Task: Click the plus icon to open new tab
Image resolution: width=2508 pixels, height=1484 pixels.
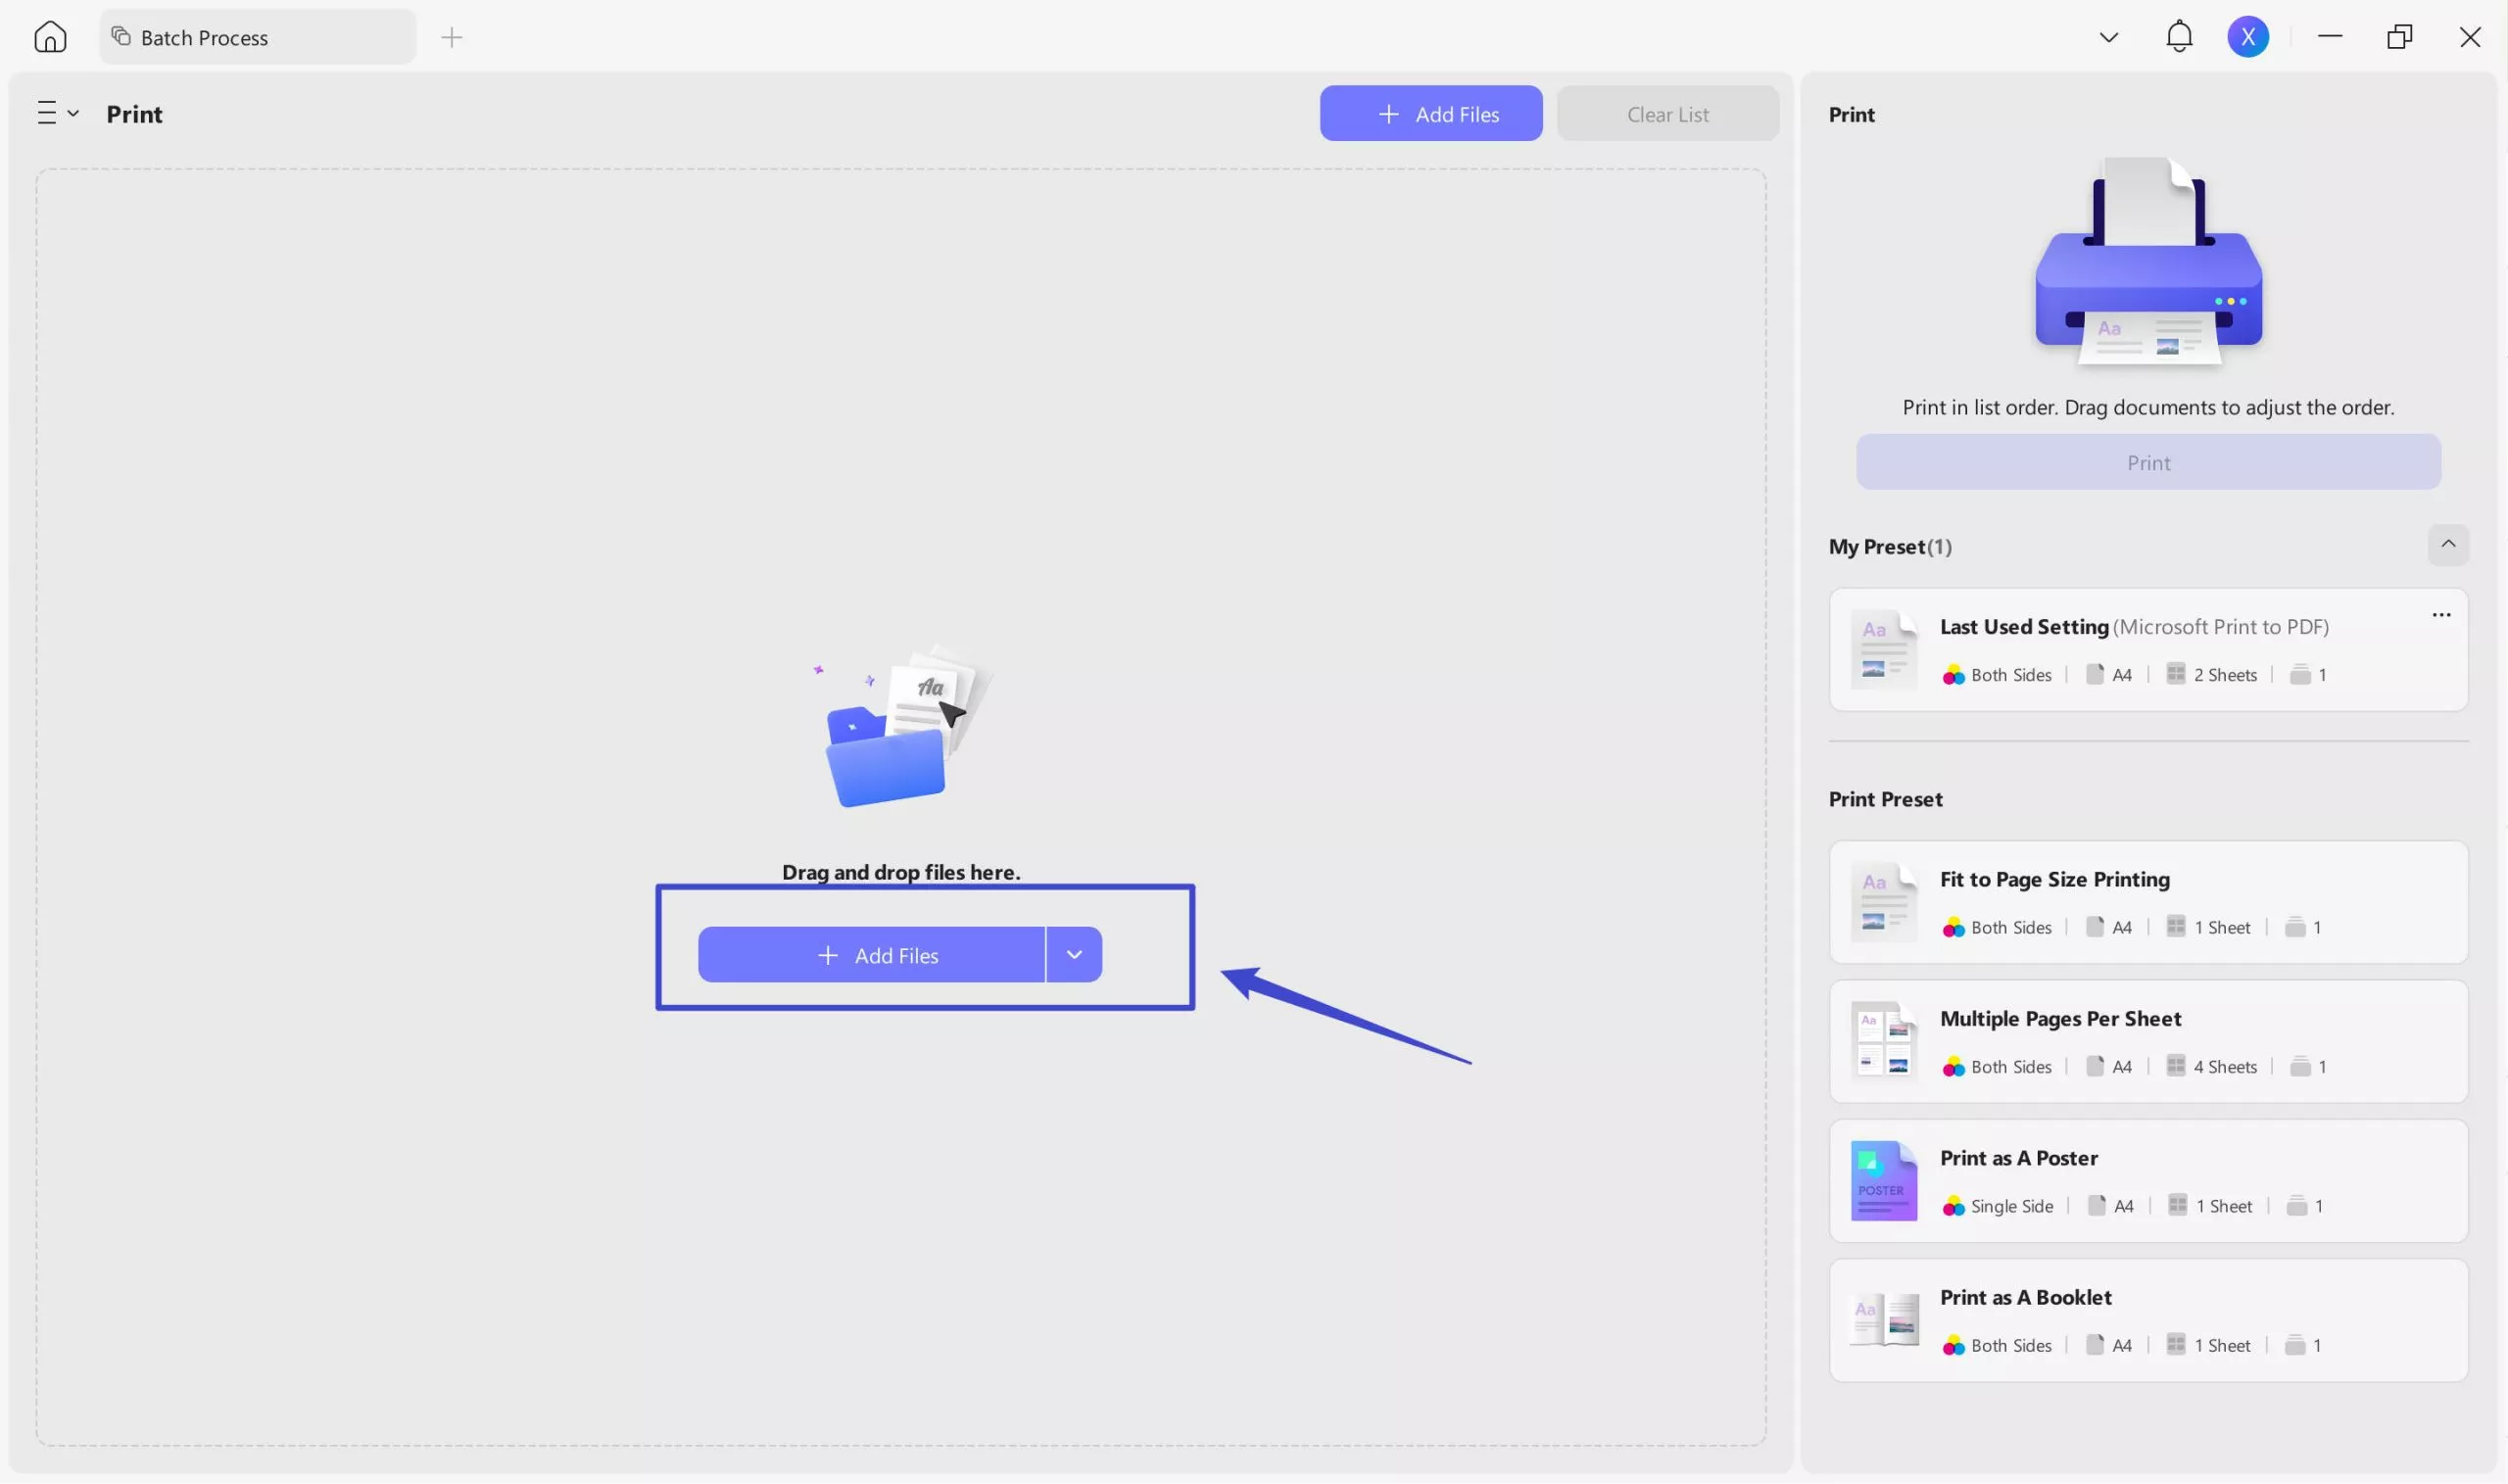Action: pyautogui.click(x=452, y=37)
